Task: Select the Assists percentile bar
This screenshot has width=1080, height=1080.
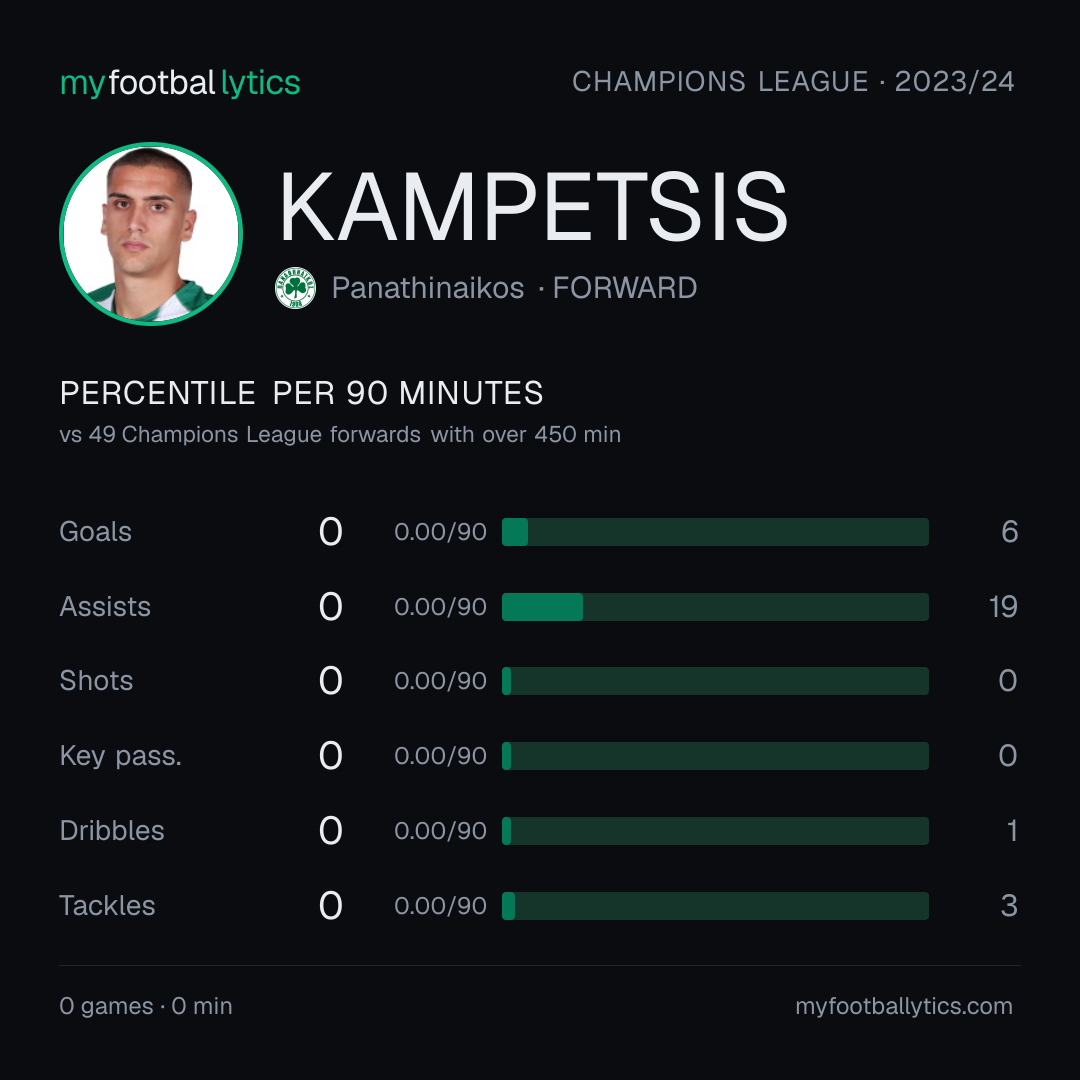Action: (x=715, y=607)
